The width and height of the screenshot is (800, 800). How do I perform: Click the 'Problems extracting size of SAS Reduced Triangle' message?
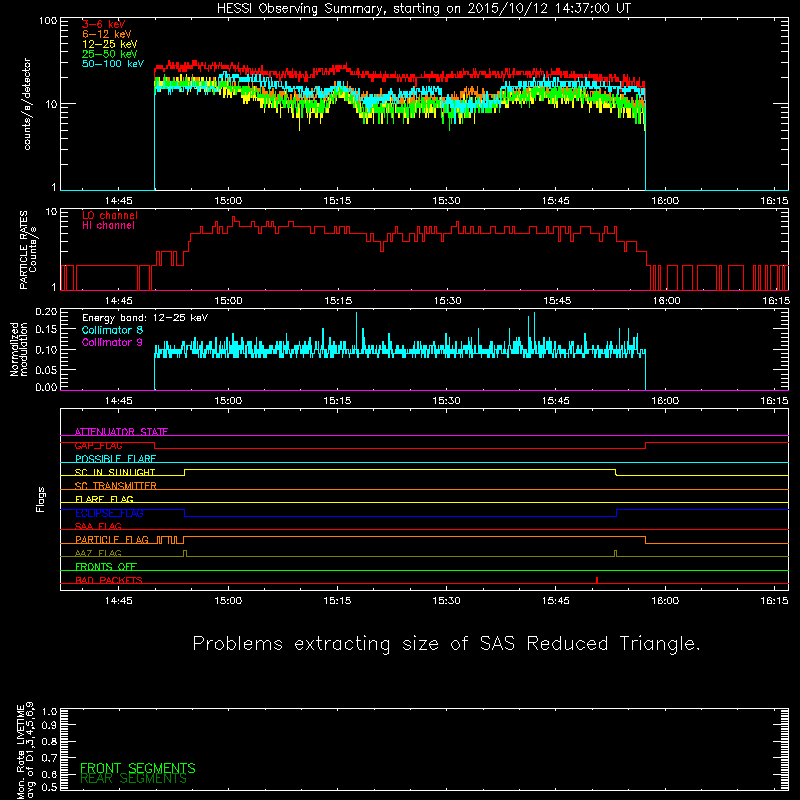tap(446, 643)
